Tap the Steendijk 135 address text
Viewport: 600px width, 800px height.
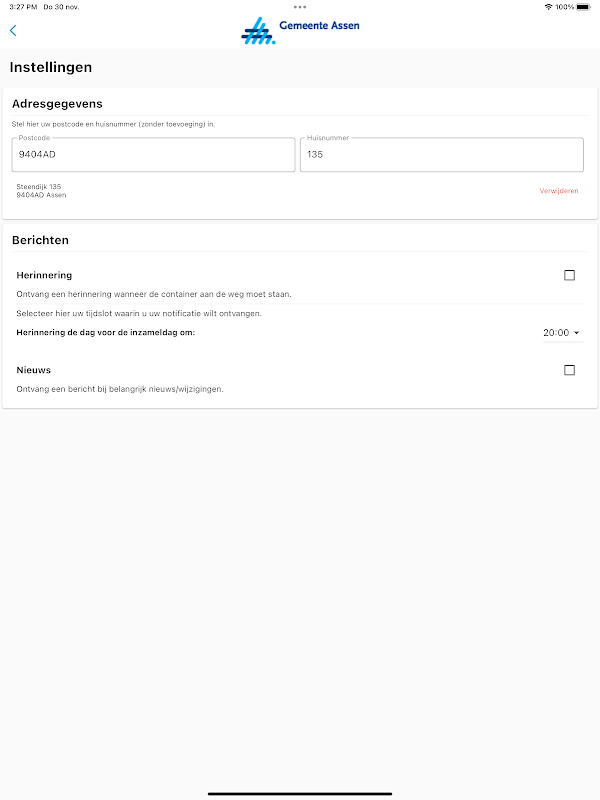click(x=40, y=187)
